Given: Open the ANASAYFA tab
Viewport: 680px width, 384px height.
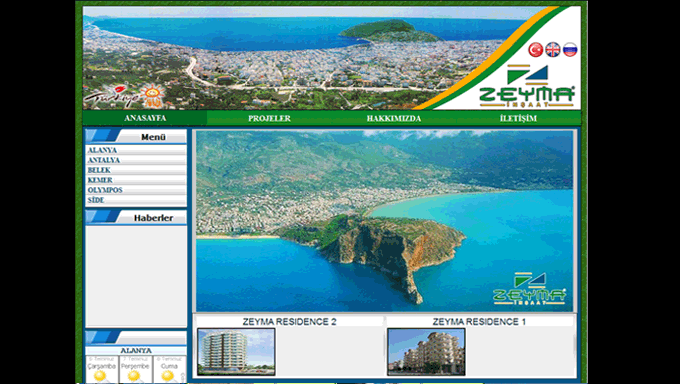Looking at the screenshot, I should [145, 118].
